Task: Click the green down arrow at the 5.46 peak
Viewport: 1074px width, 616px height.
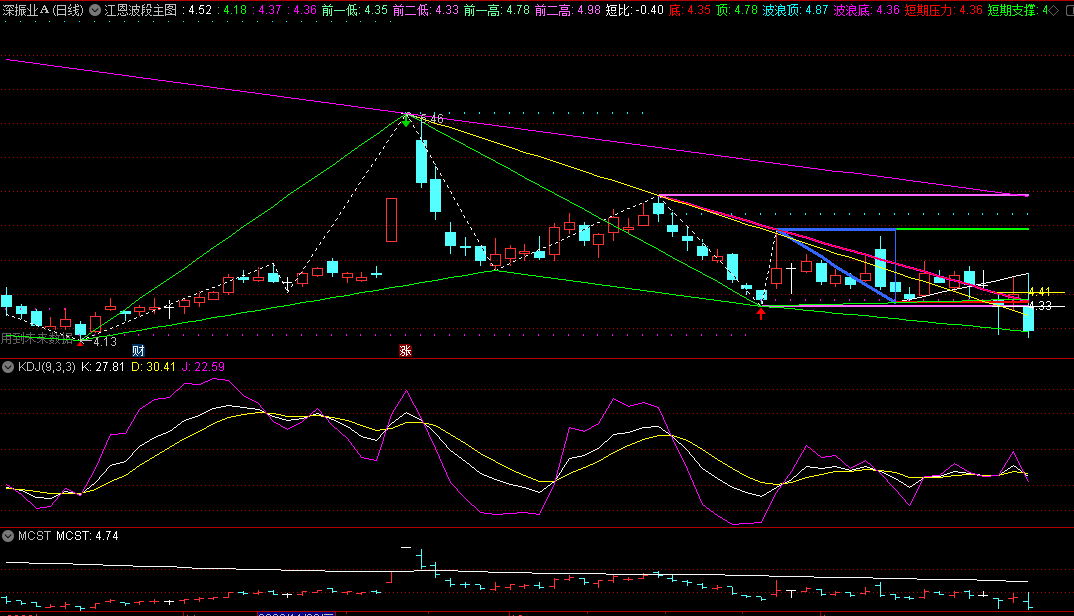Action: 406,121
